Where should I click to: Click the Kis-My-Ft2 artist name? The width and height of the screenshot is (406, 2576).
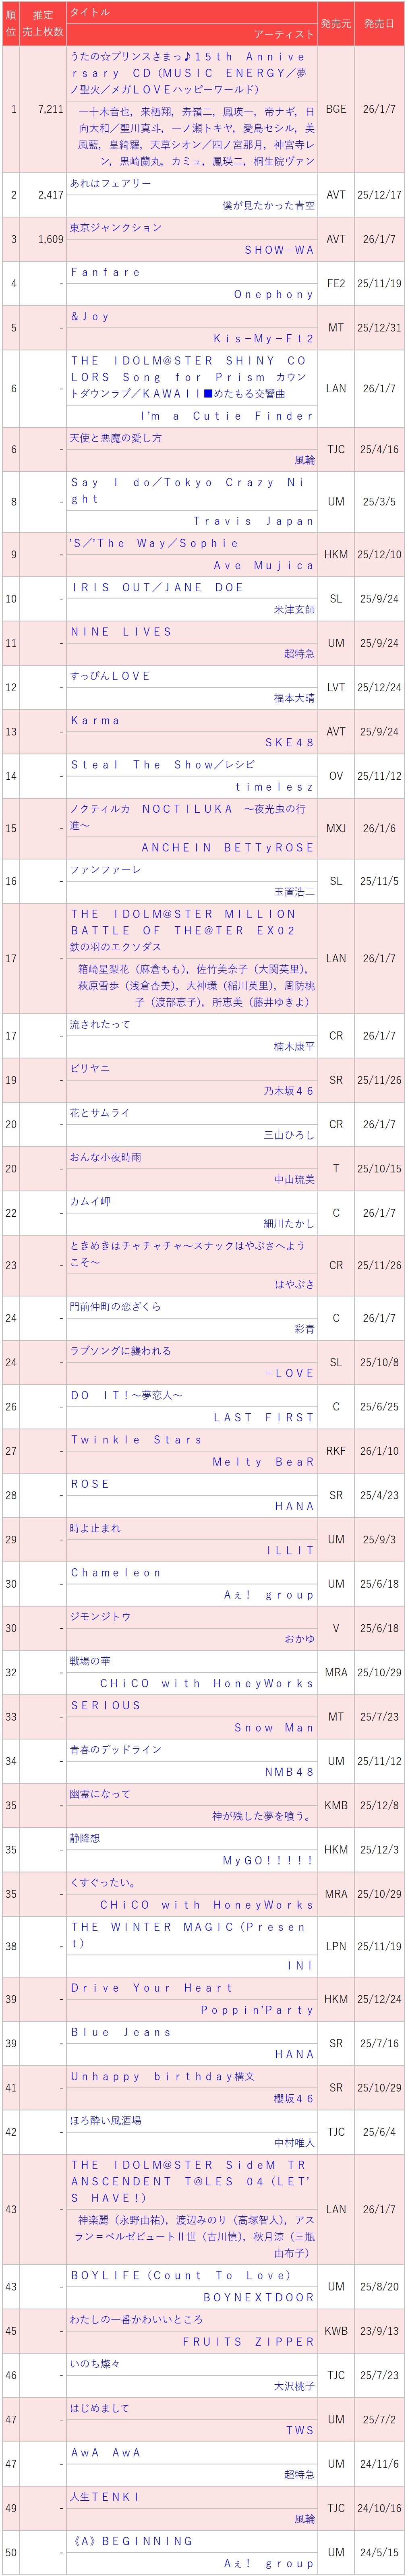point(263,339)
